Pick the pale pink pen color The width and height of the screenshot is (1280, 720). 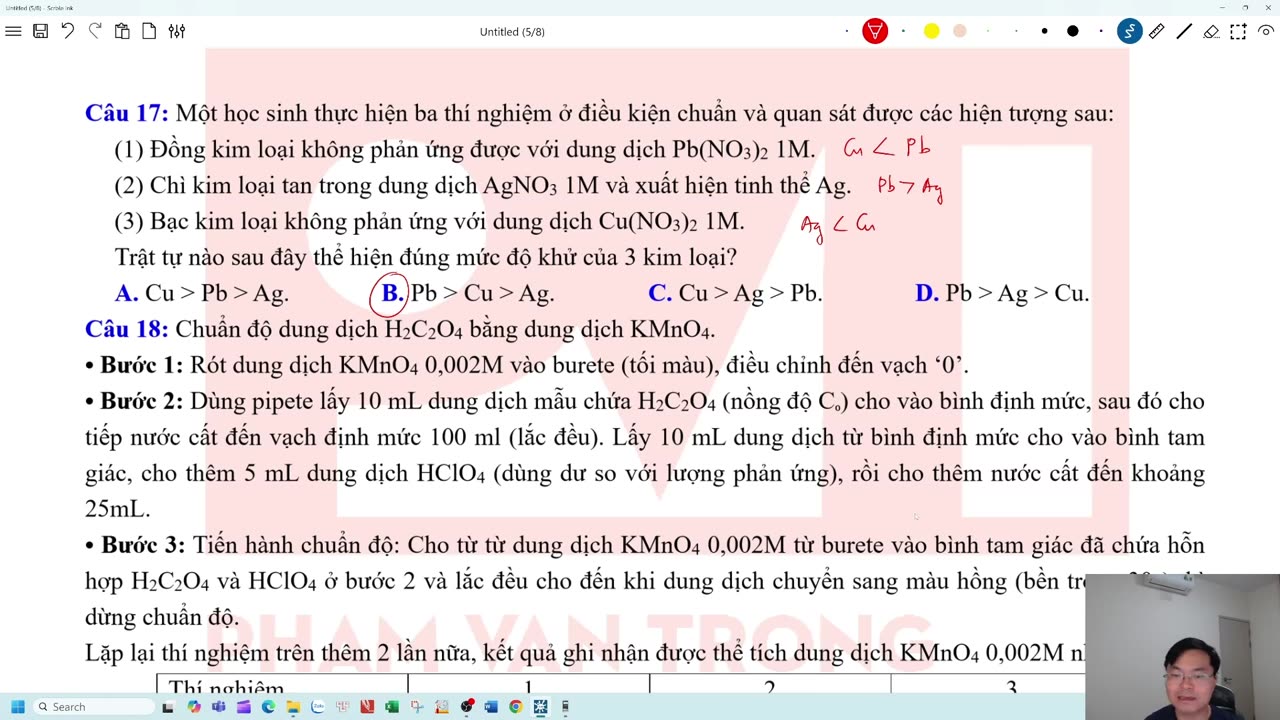coord(959,31)
